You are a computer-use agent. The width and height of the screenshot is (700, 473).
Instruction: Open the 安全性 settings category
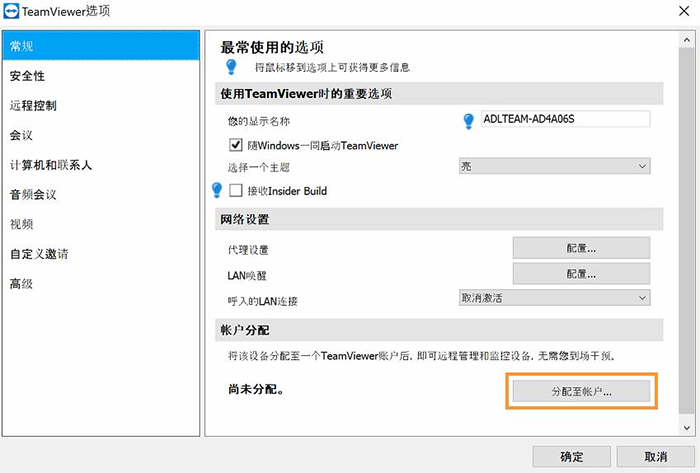click(101, 76)
